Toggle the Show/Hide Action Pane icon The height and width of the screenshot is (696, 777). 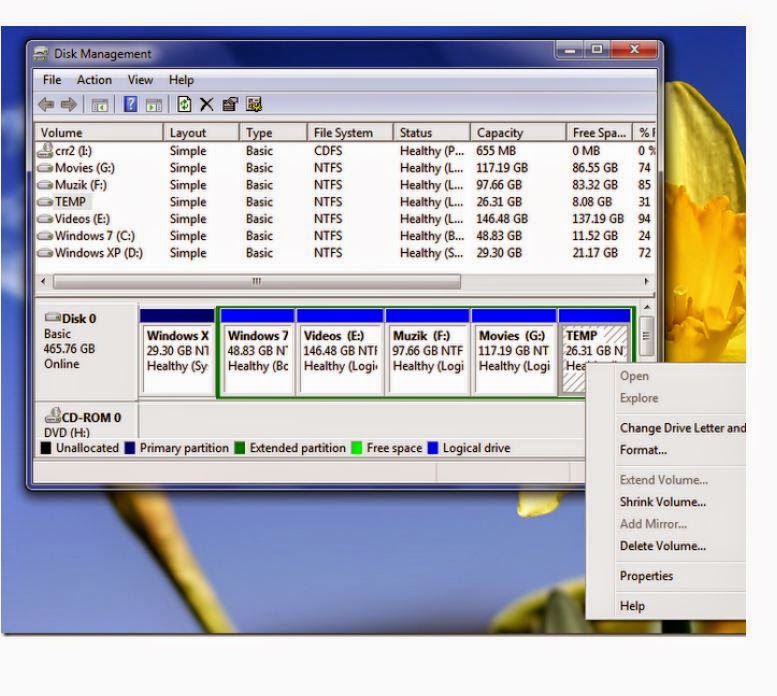154,105
